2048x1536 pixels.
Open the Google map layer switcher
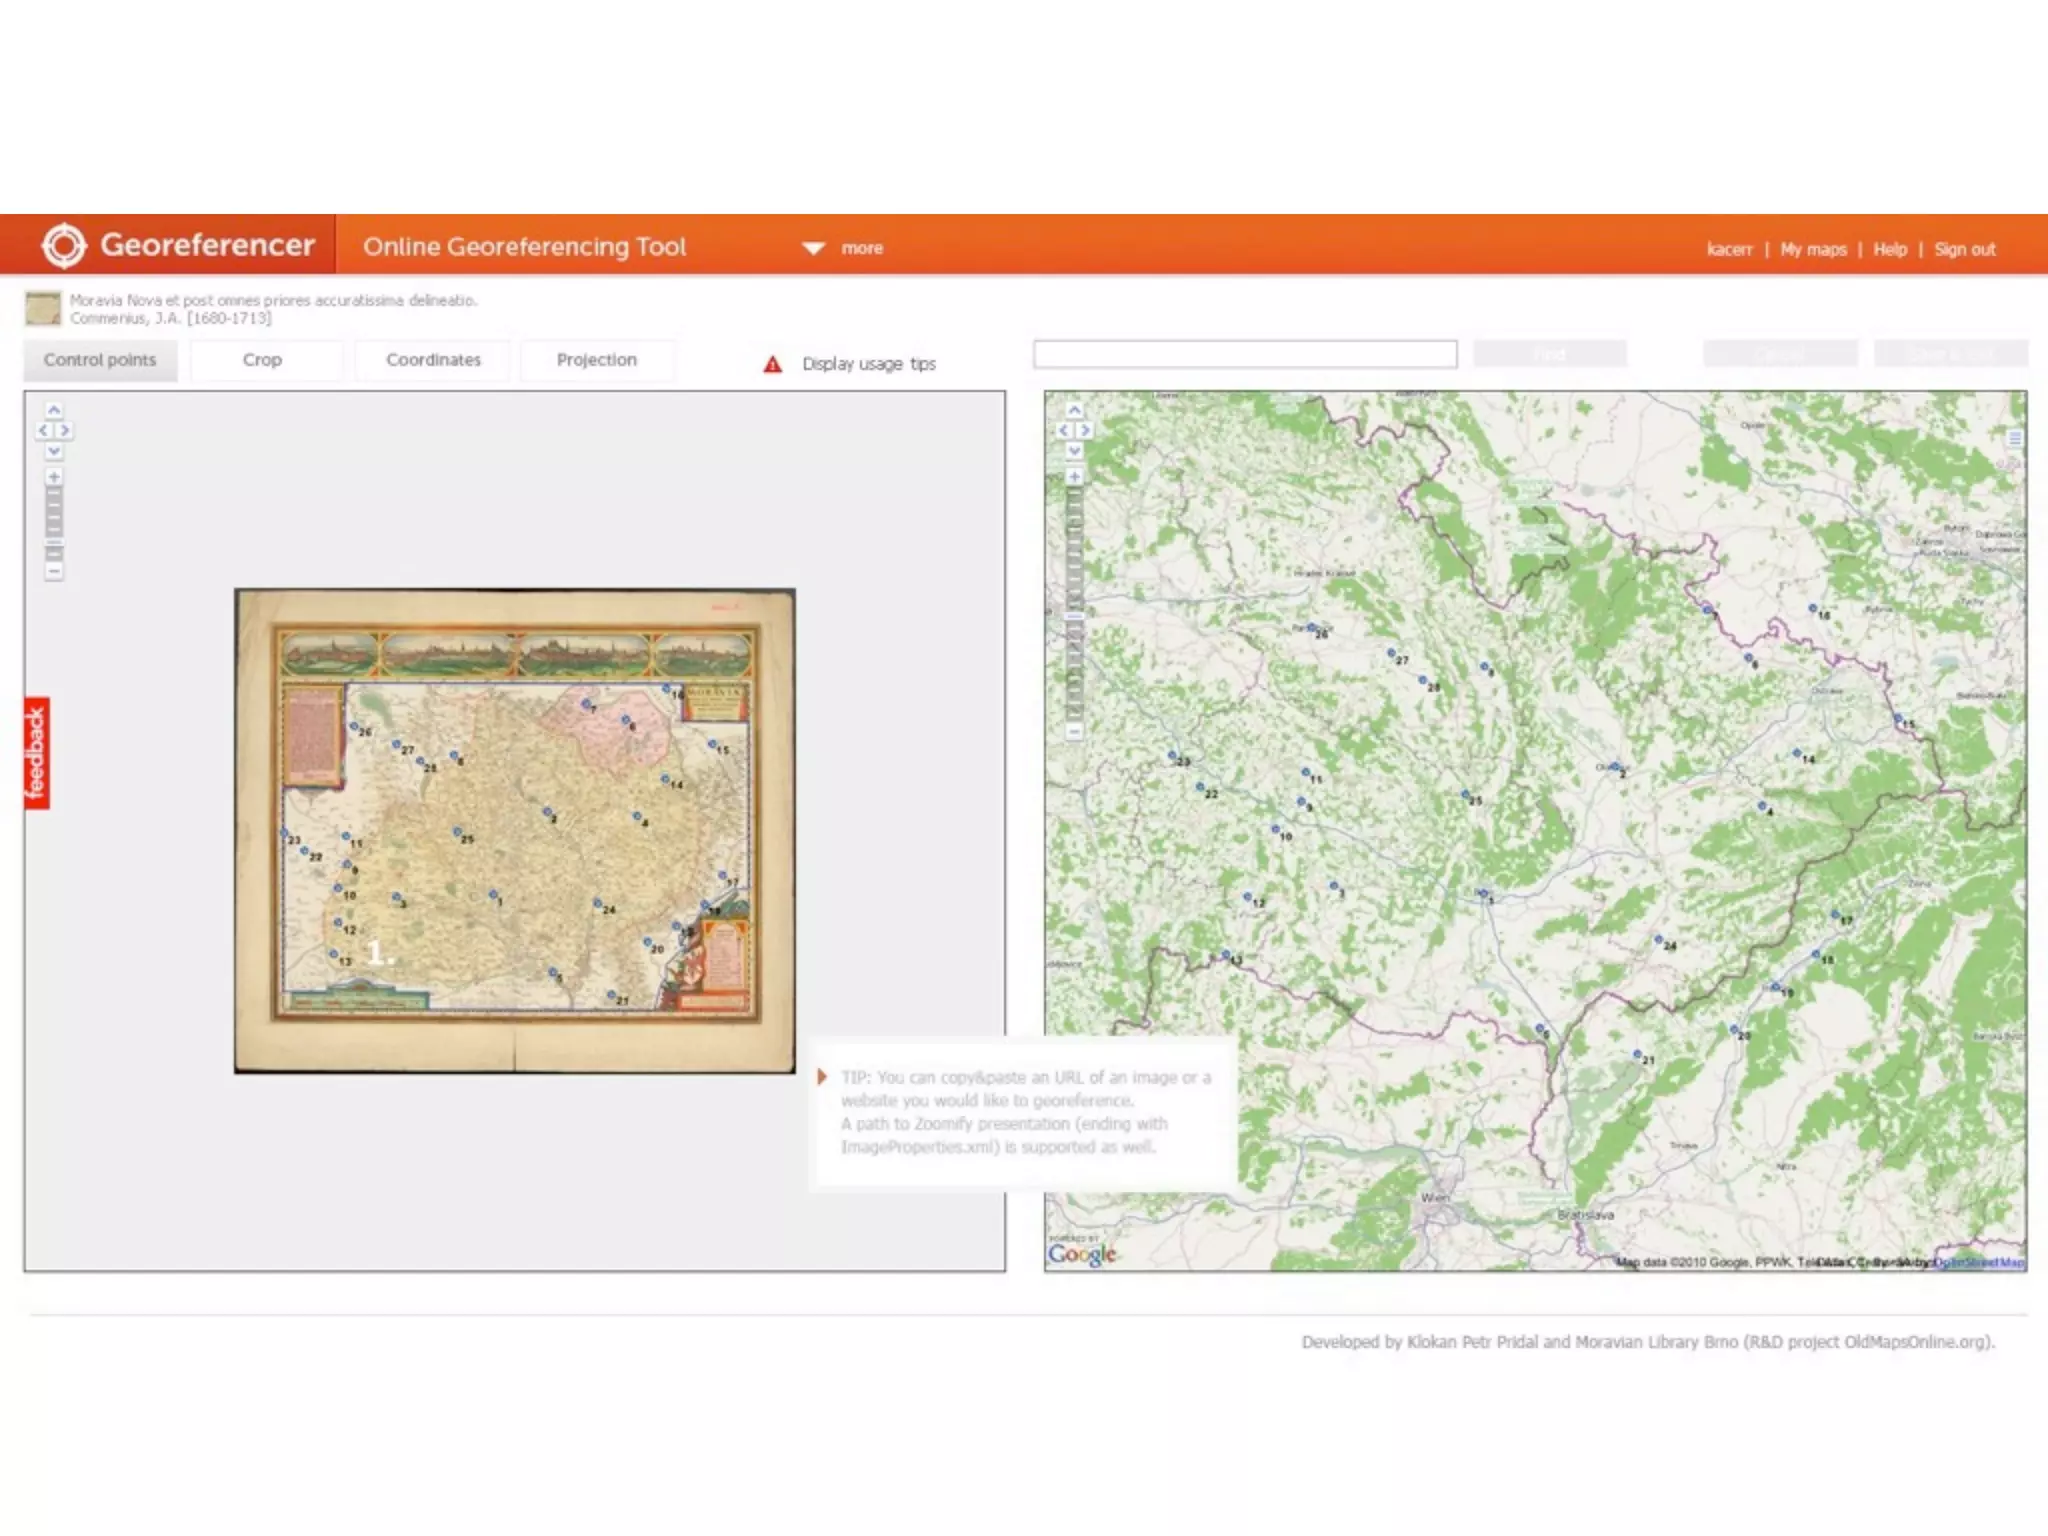click(x=2015, y=438)
